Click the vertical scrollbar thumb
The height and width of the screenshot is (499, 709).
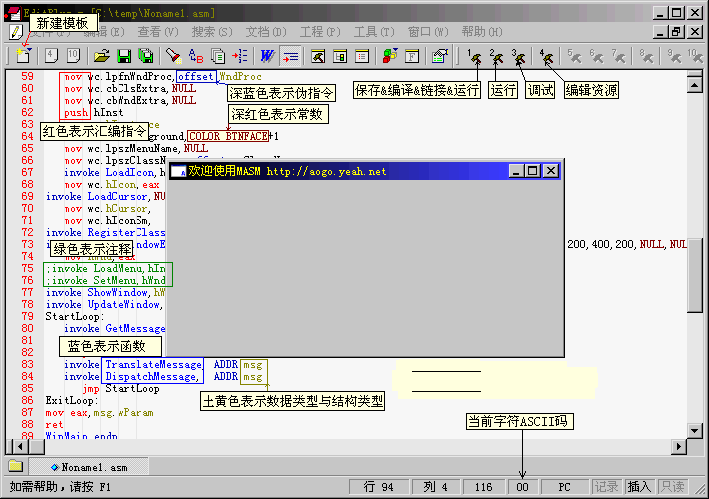pos(695,275)
